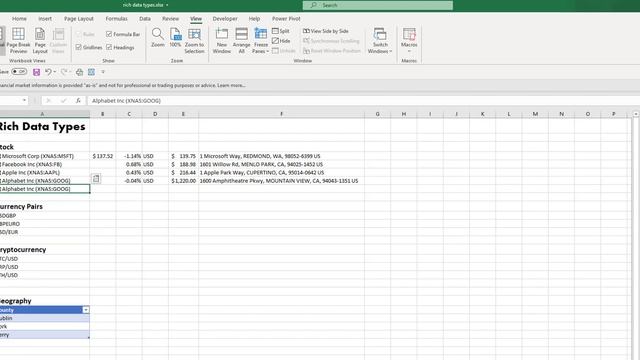
Task: Click the Save icon in quick access toolbar
Action: (x=36, y=72)
